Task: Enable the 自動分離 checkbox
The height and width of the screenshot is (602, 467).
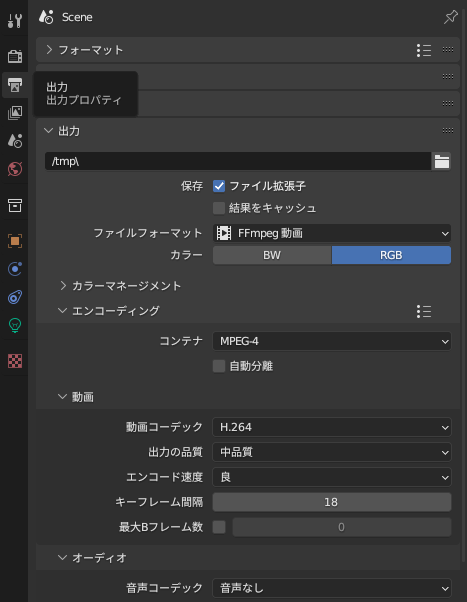Action: tap(219, 366)
